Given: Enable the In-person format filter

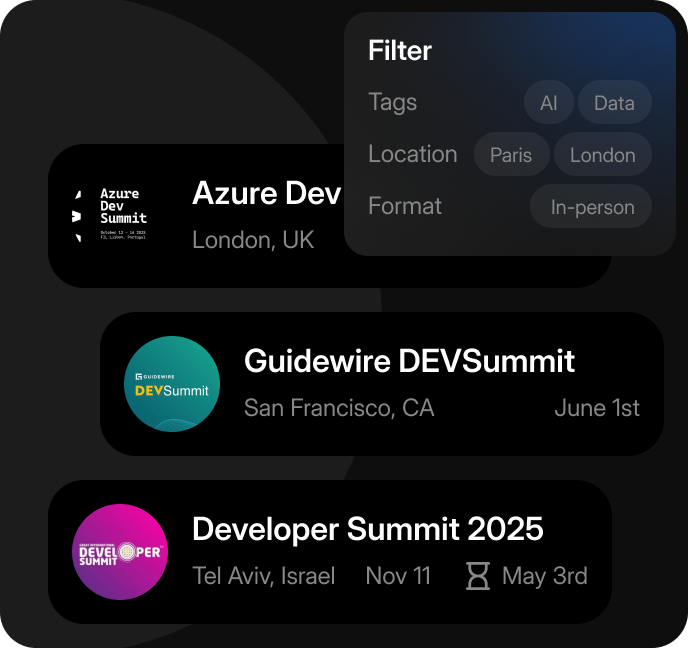Looking at the screenshot, I should tap(591, 206).
